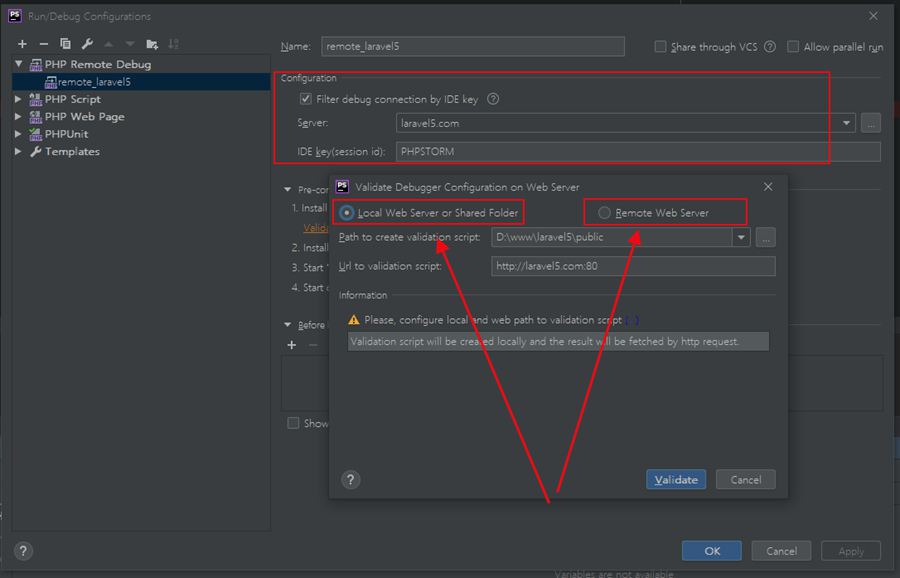This screenshot has width=900, height=578.
Task: Click the Remove Configuration minus icon
Action: (x=43, y=44)
